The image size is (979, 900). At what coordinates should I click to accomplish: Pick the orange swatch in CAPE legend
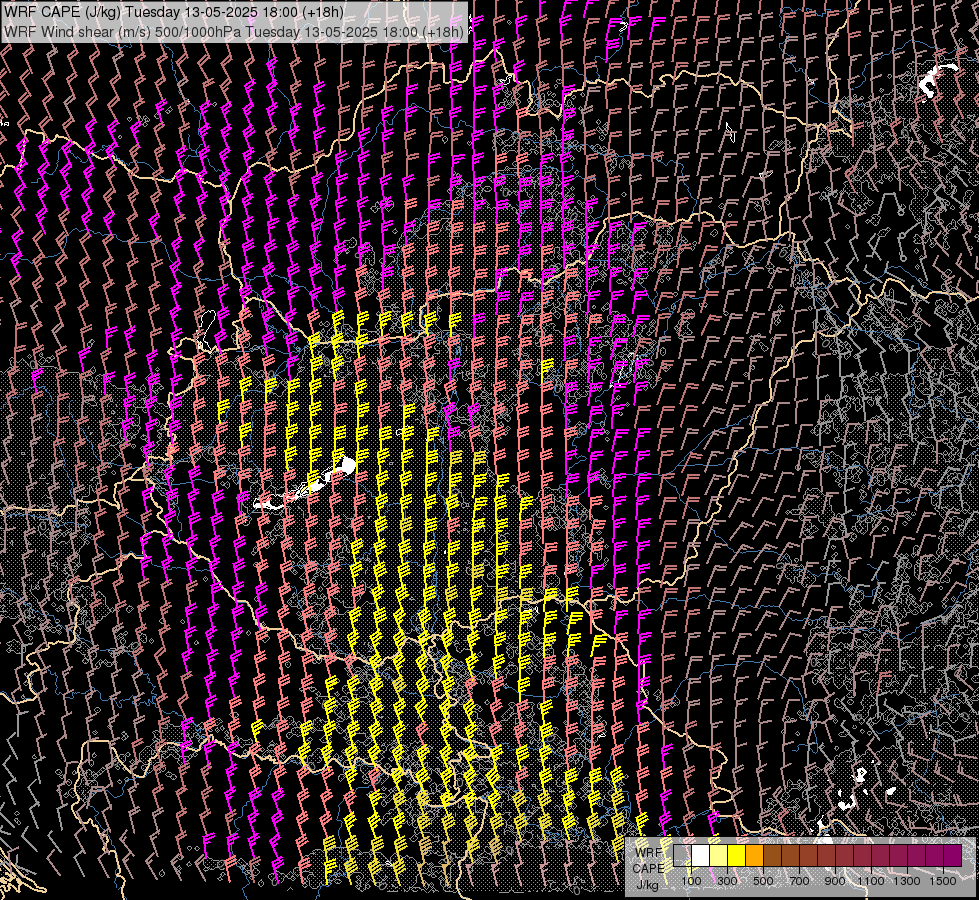pyautogui.click(x=754, y=856)
